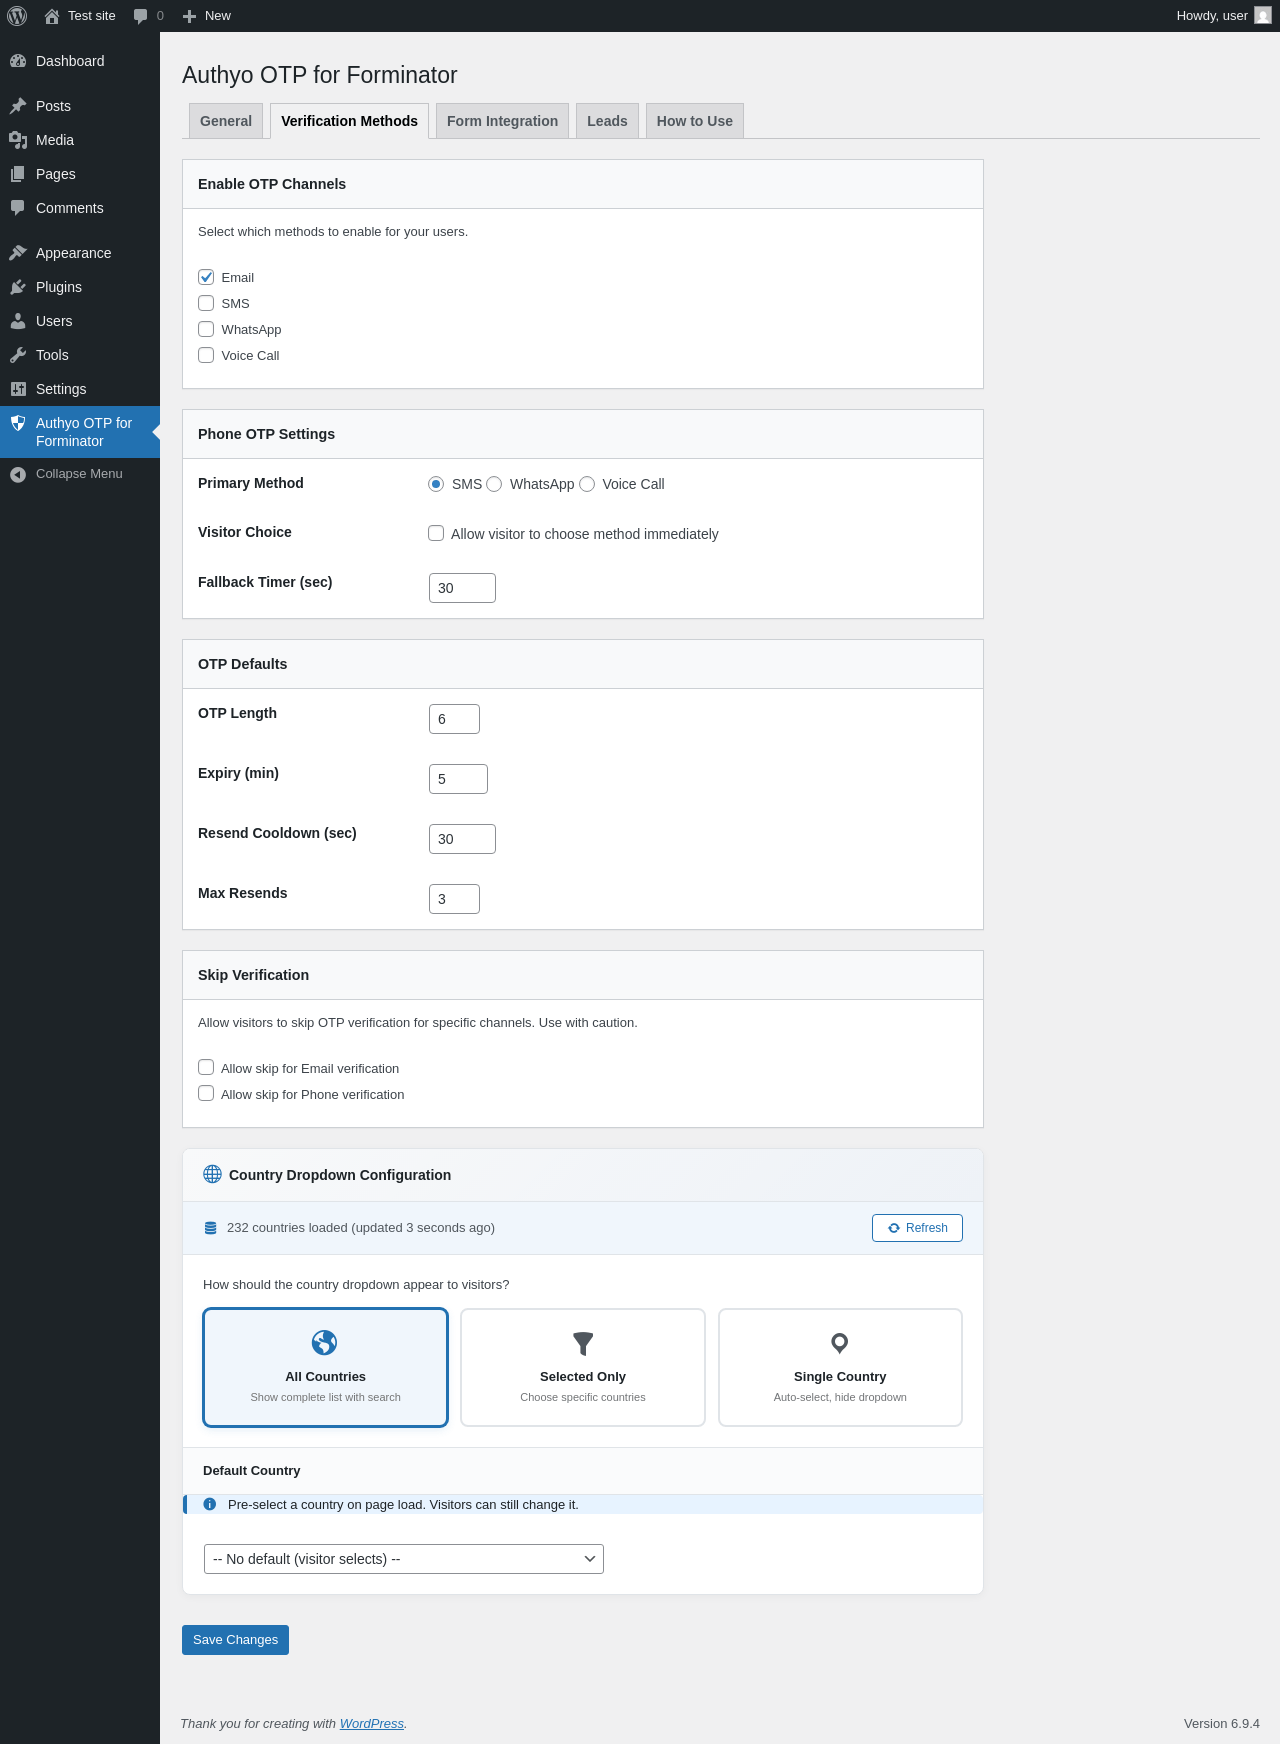This screenshot has width=1280, height=1744.
Task: Tick the Voice Call channel checkbox
Action: (x=206, y=355)
